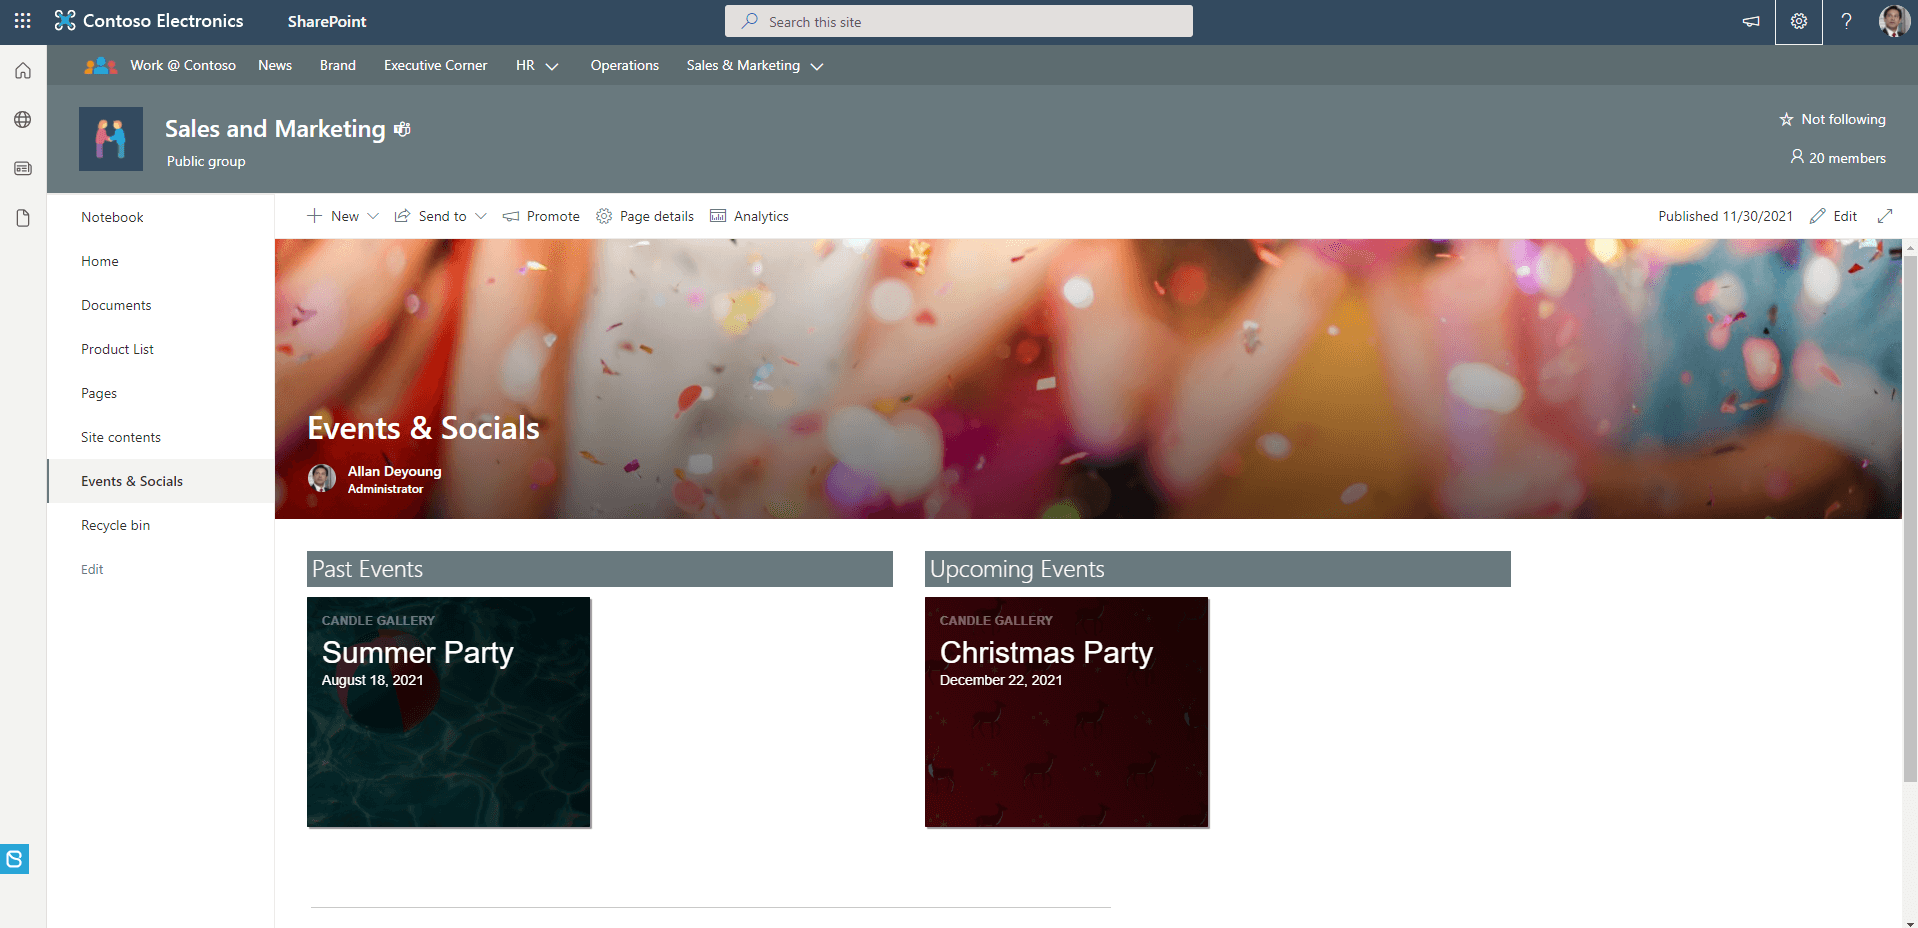Click the Sales and Marketing site logo

point(111,139)
